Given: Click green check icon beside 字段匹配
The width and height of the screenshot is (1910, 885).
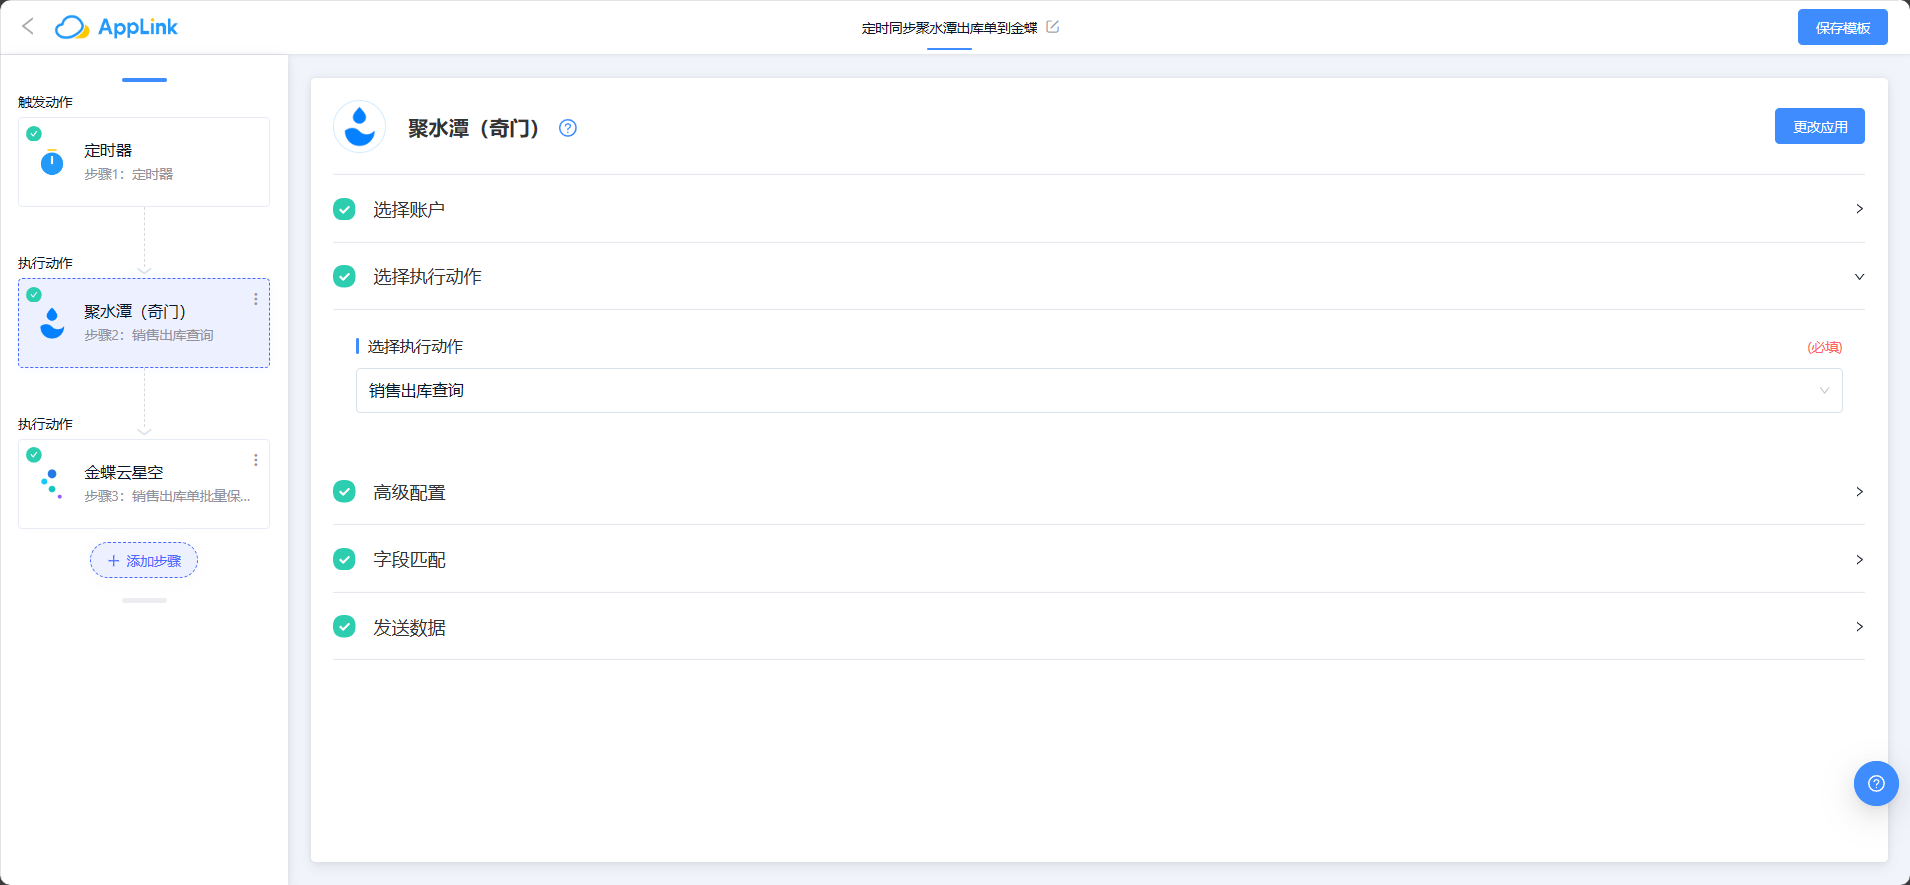Looking at the screenshot, I should tap(344, 559).
